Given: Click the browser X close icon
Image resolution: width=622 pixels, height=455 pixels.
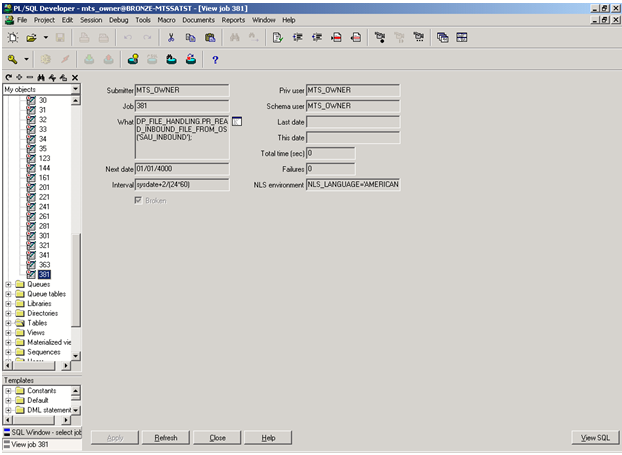Looking at the screenshot, I should click(x=75, y=77).
